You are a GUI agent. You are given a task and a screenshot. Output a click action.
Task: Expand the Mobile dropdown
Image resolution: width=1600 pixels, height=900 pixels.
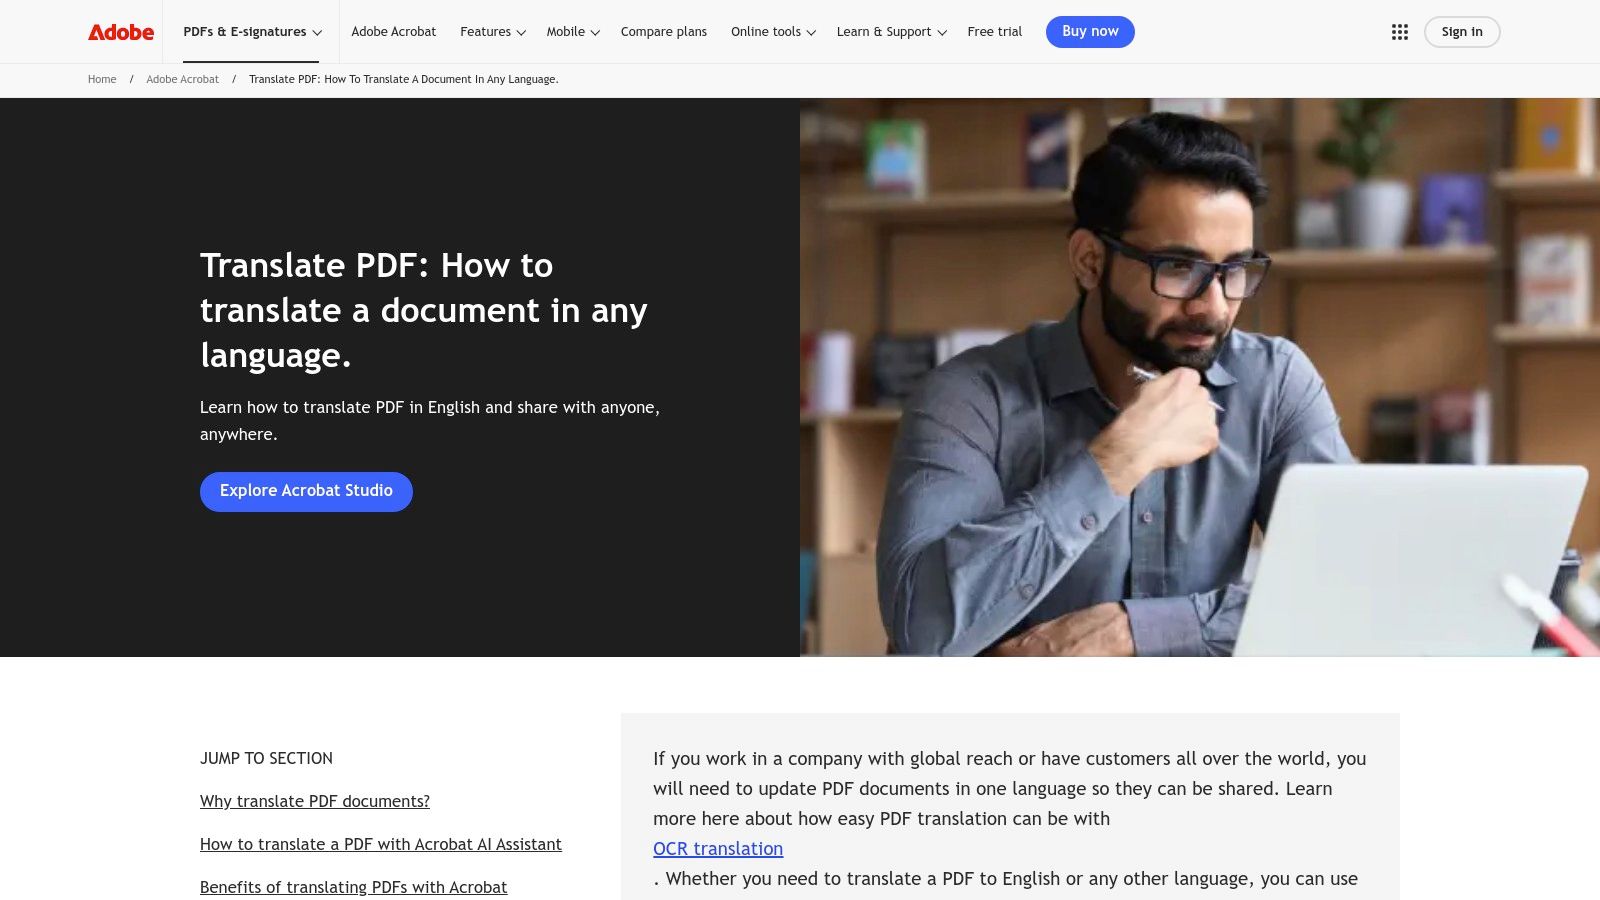tap(571, 31)
